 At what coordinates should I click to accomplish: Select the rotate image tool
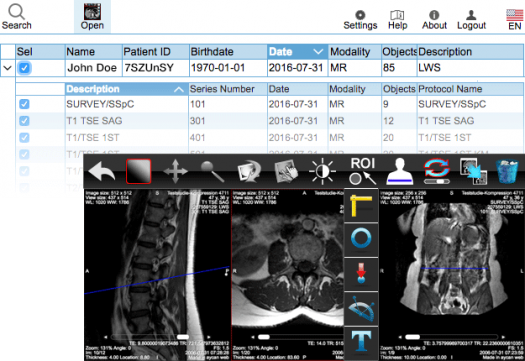[249, 171]
